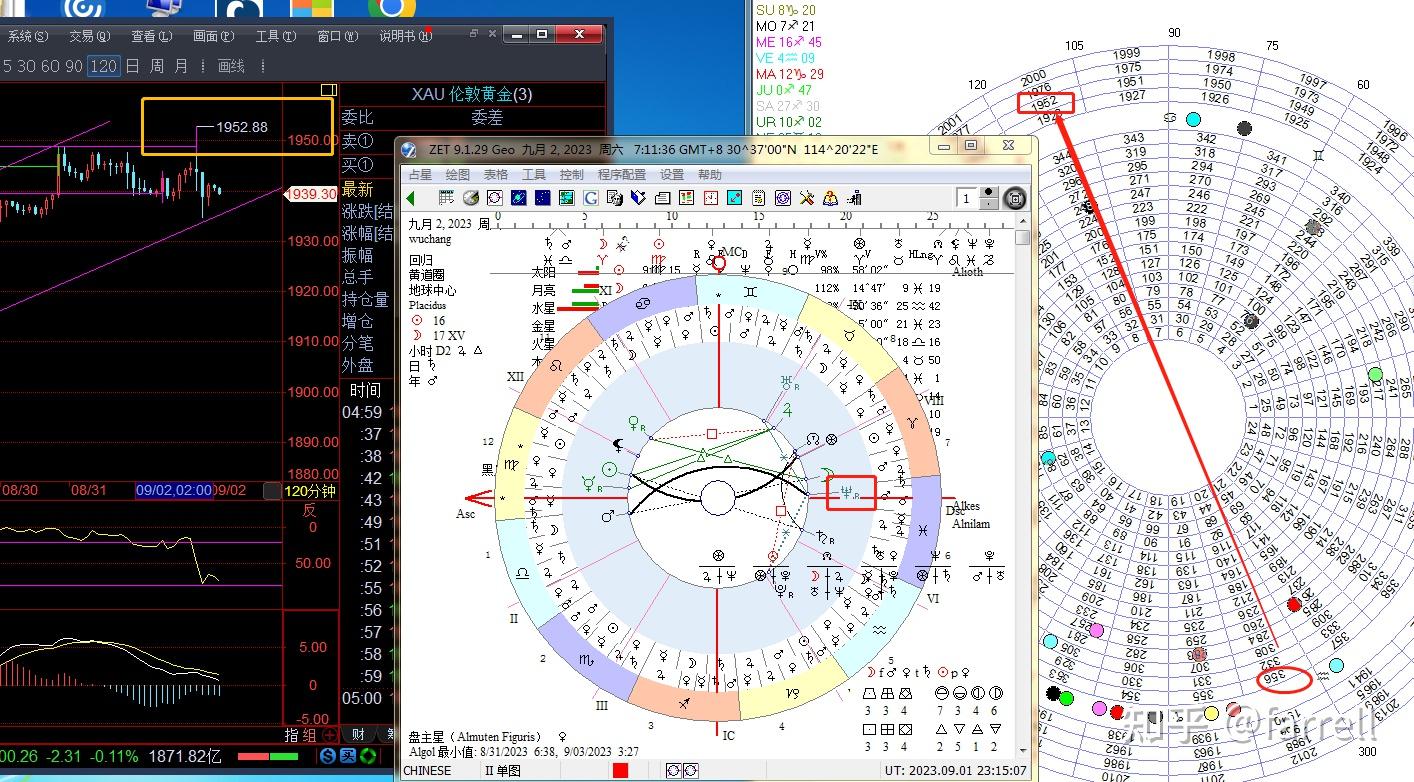This screenshot has width=1414, height=782.
Task: Switch chart to 月 monthly period
Action: coord(181,66)
